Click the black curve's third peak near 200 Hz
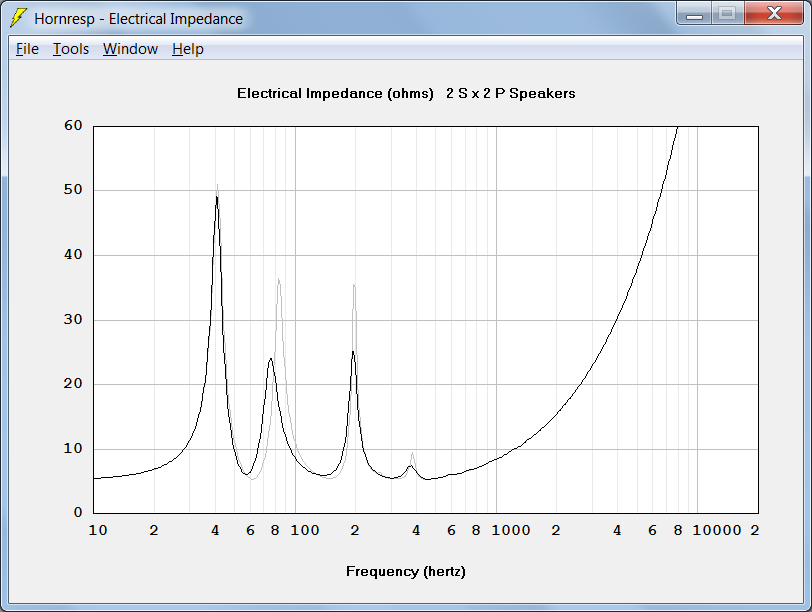 pos(353,352)
